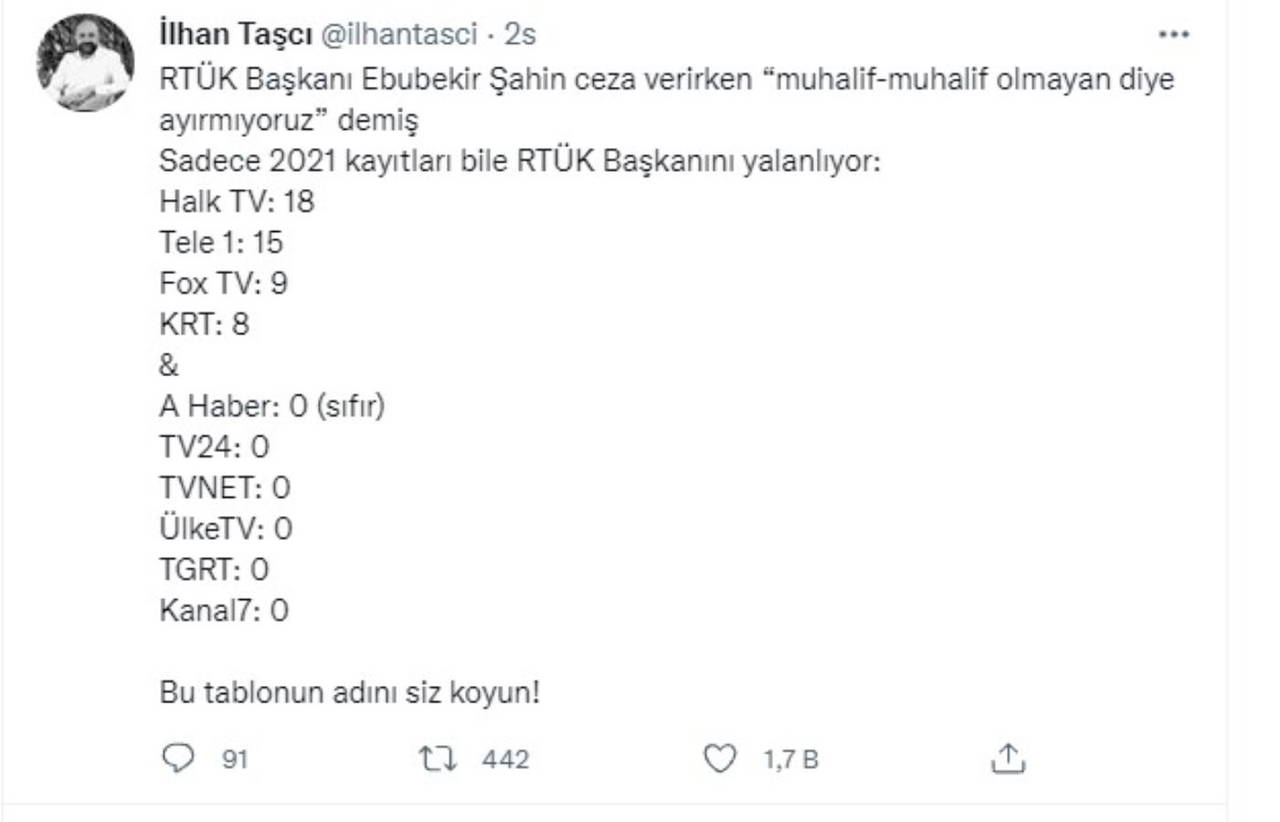Click the 'Tele 1: 15' line

pyautogui.click(x=222, y=243)
